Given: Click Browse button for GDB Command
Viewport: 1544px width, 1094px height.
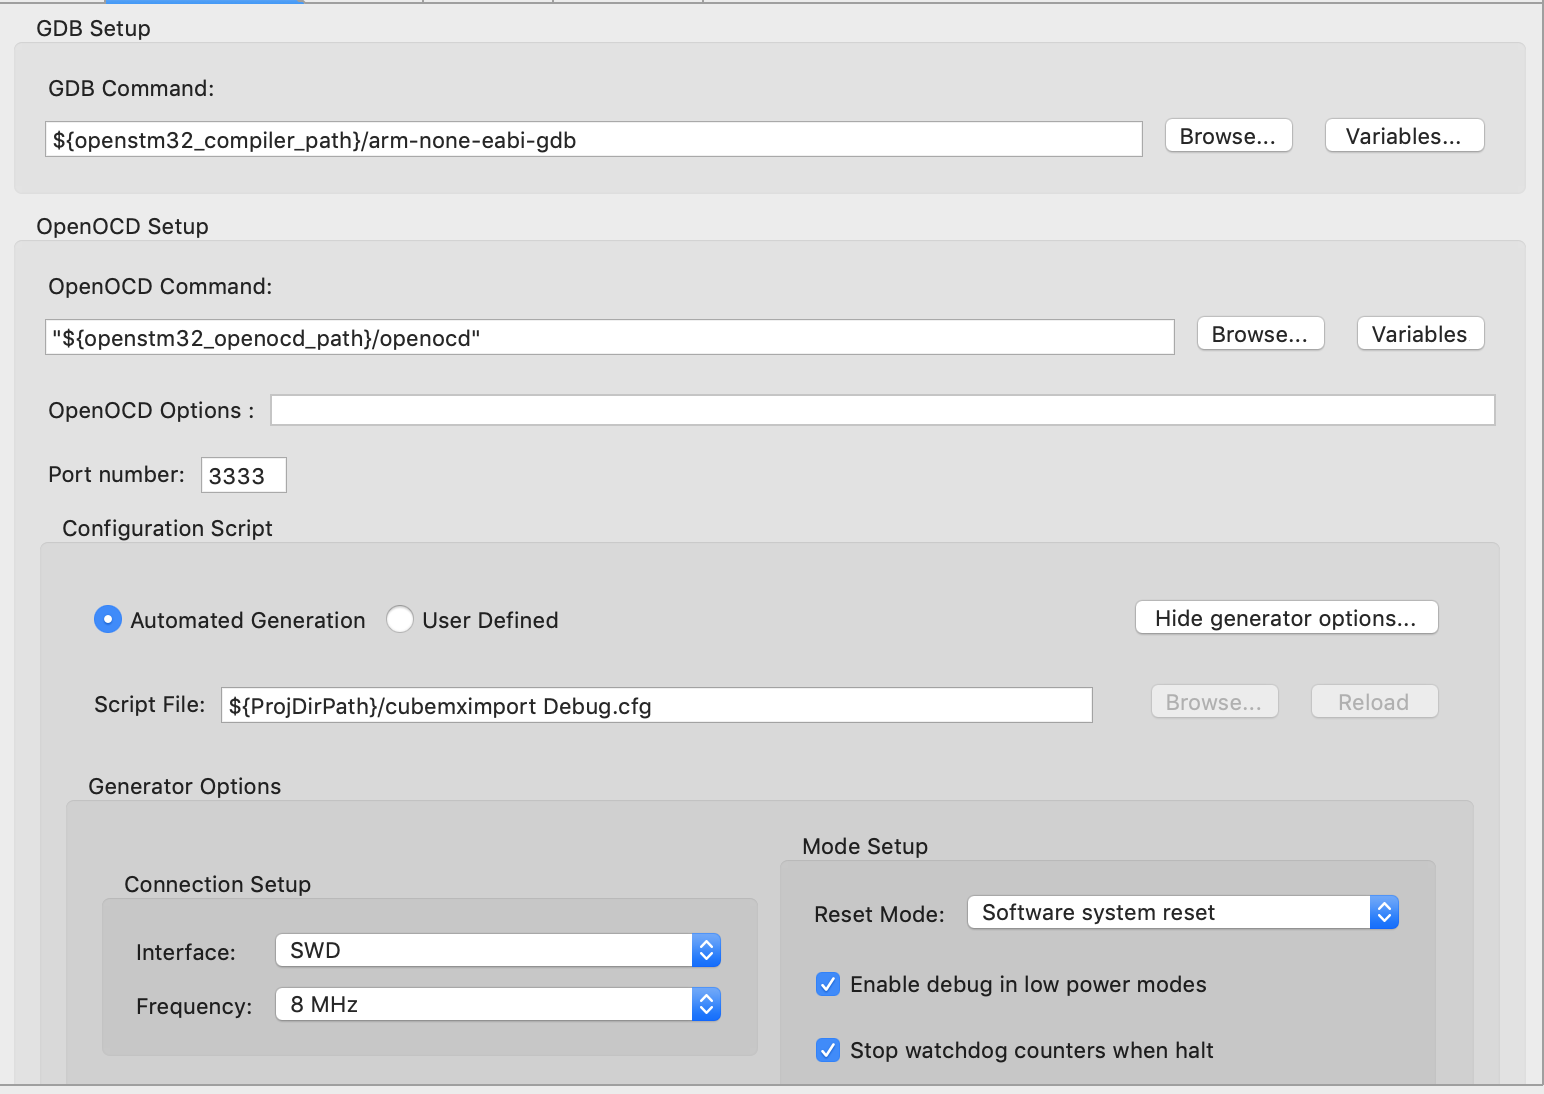Looking at the screenshot, I should [x=1228, y=136].
